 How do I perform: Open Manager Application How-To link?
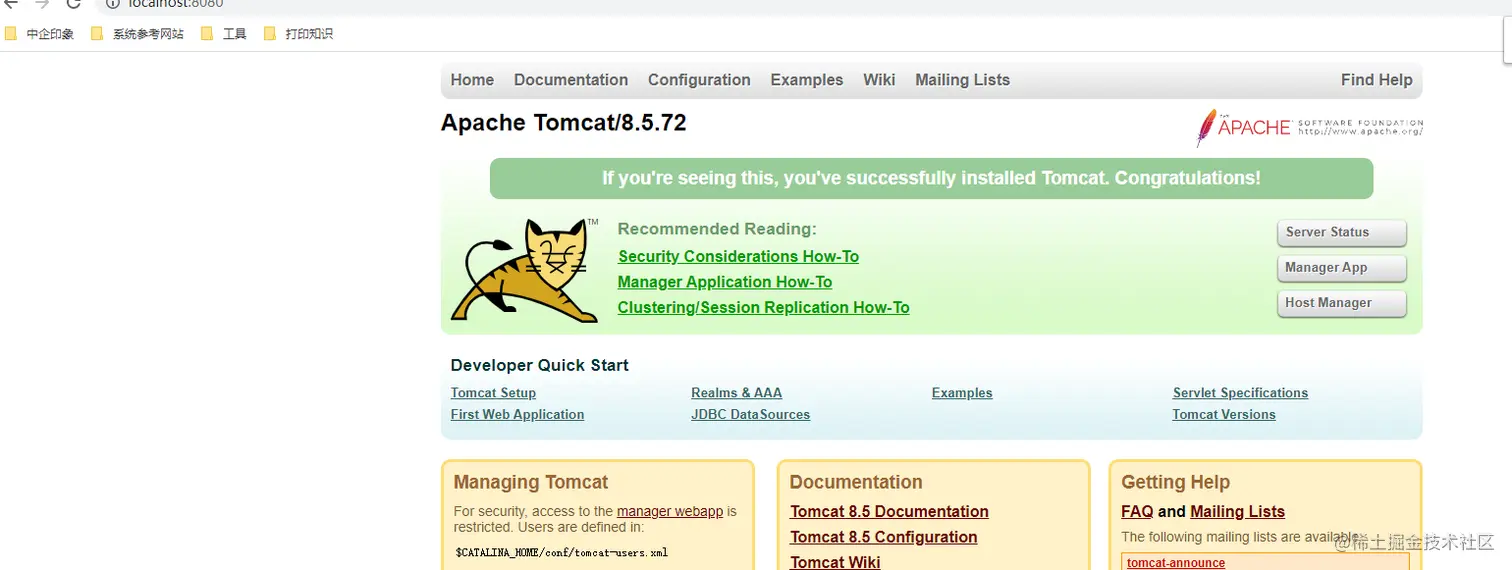[x=725, y=282]
